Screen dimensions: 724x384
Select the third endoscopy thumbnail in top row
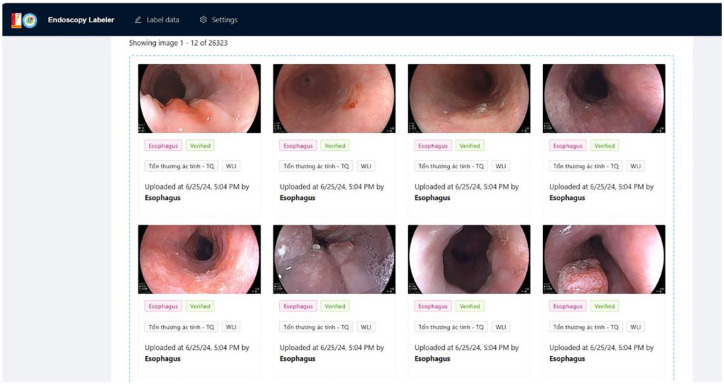click(469, 98)
